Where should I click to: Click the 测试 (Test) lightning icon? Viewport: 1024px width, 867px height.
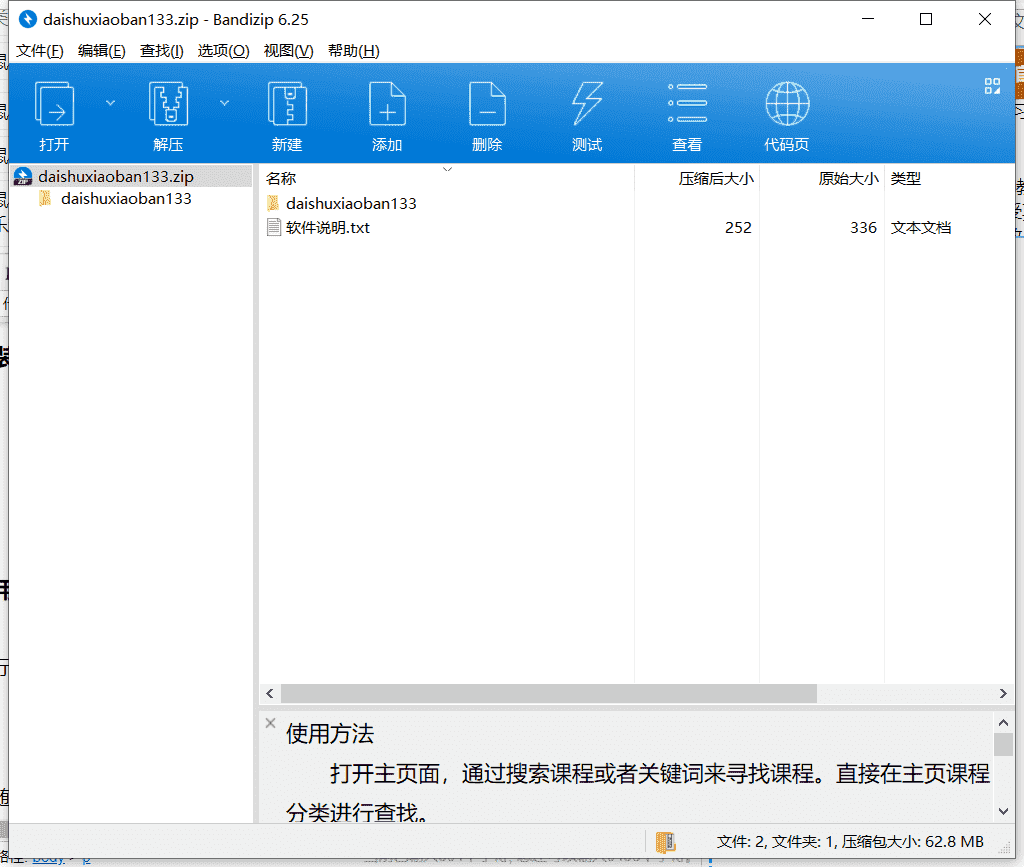(587, 104)
